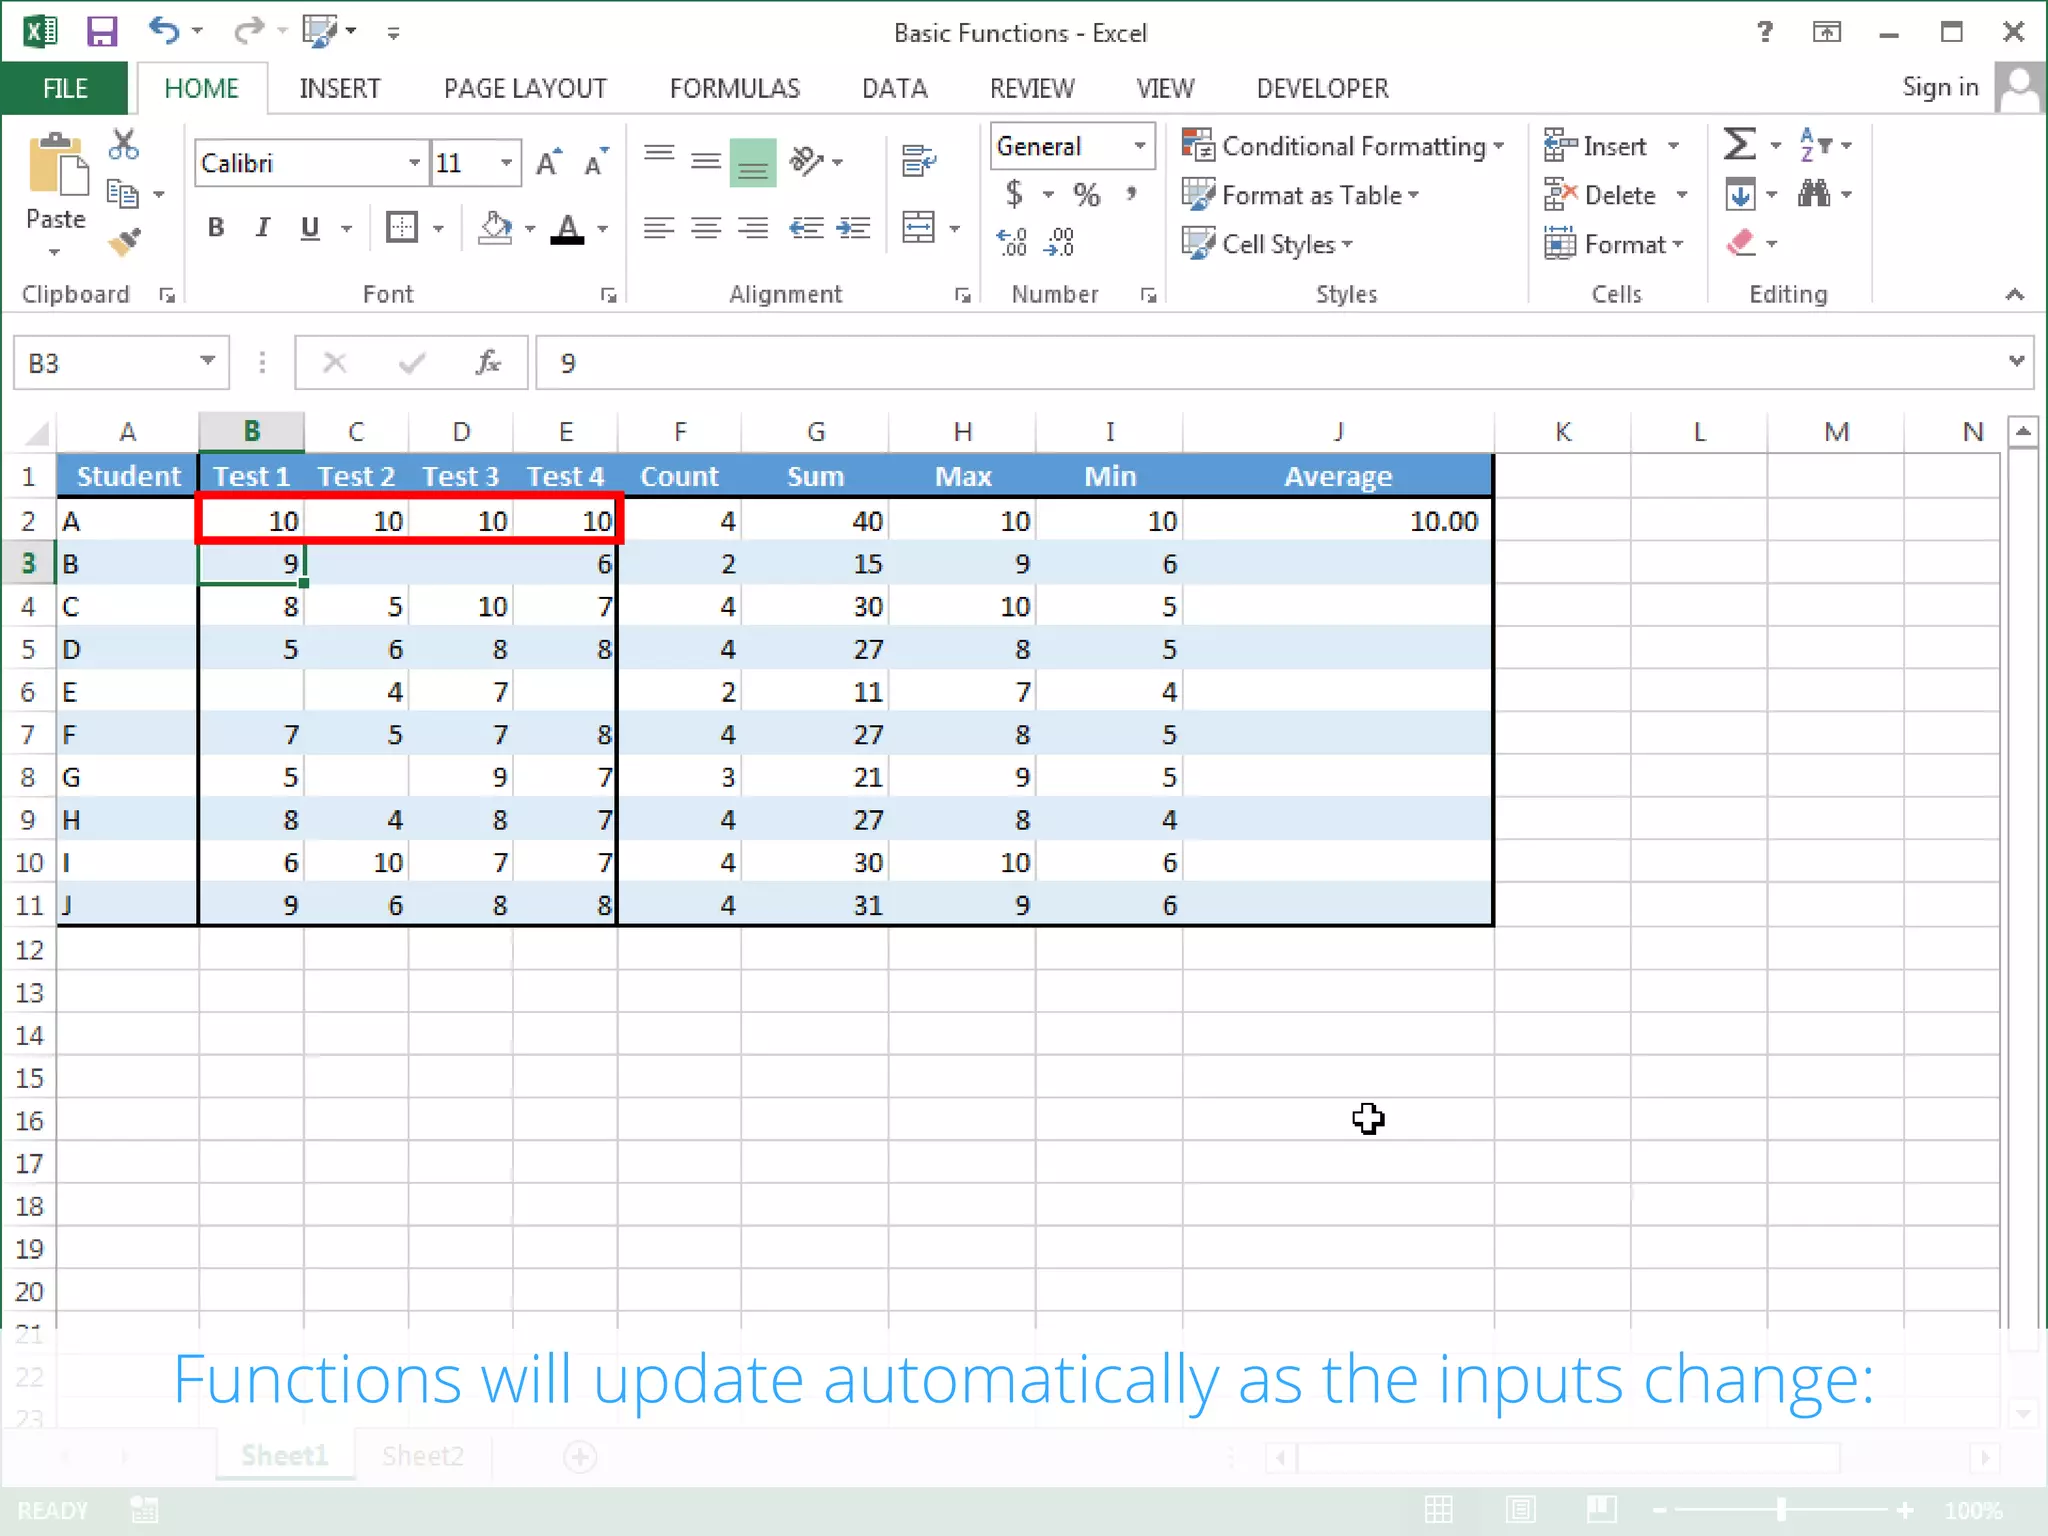
Task: Click the AutoSum sigma icon
Action: (x=1739, y=144)
